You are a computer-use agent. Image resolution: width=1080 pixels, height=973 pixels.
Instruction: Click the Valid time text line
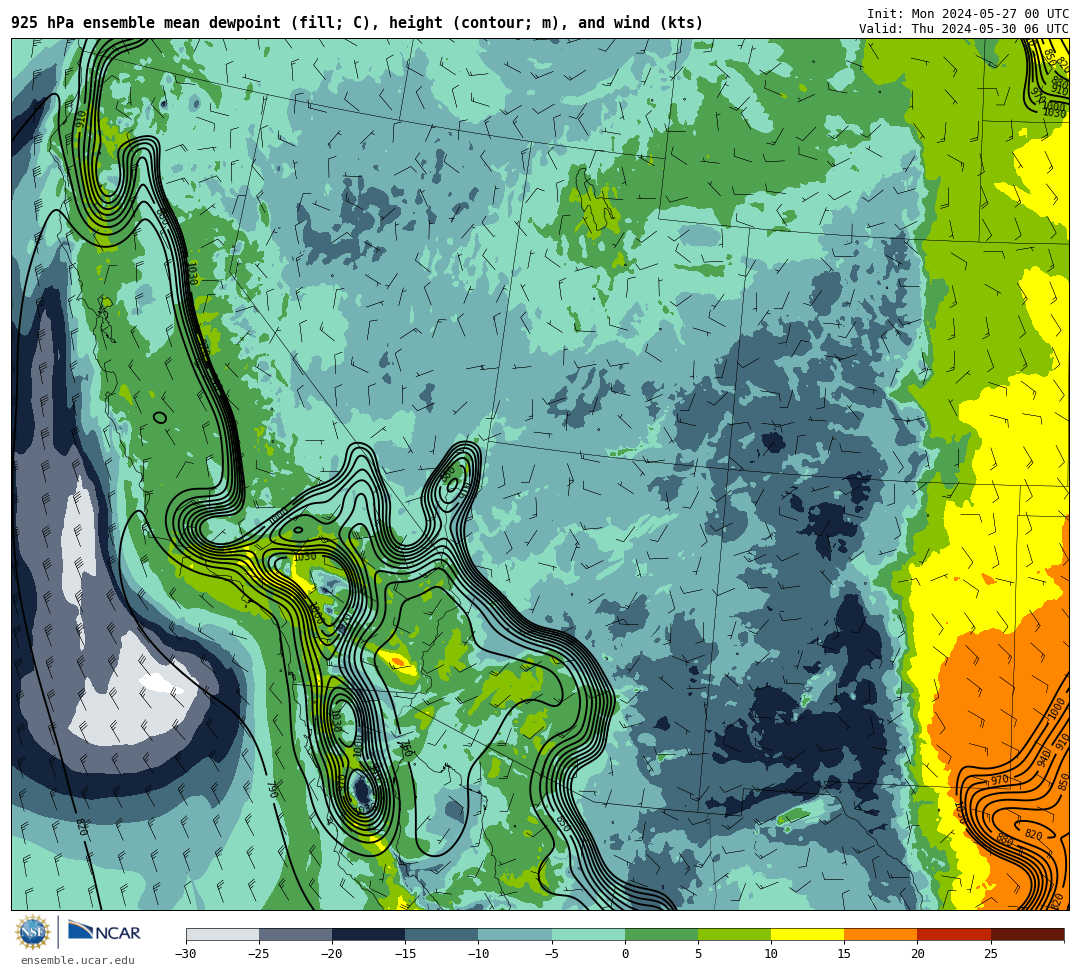click(x=964, y=28)
